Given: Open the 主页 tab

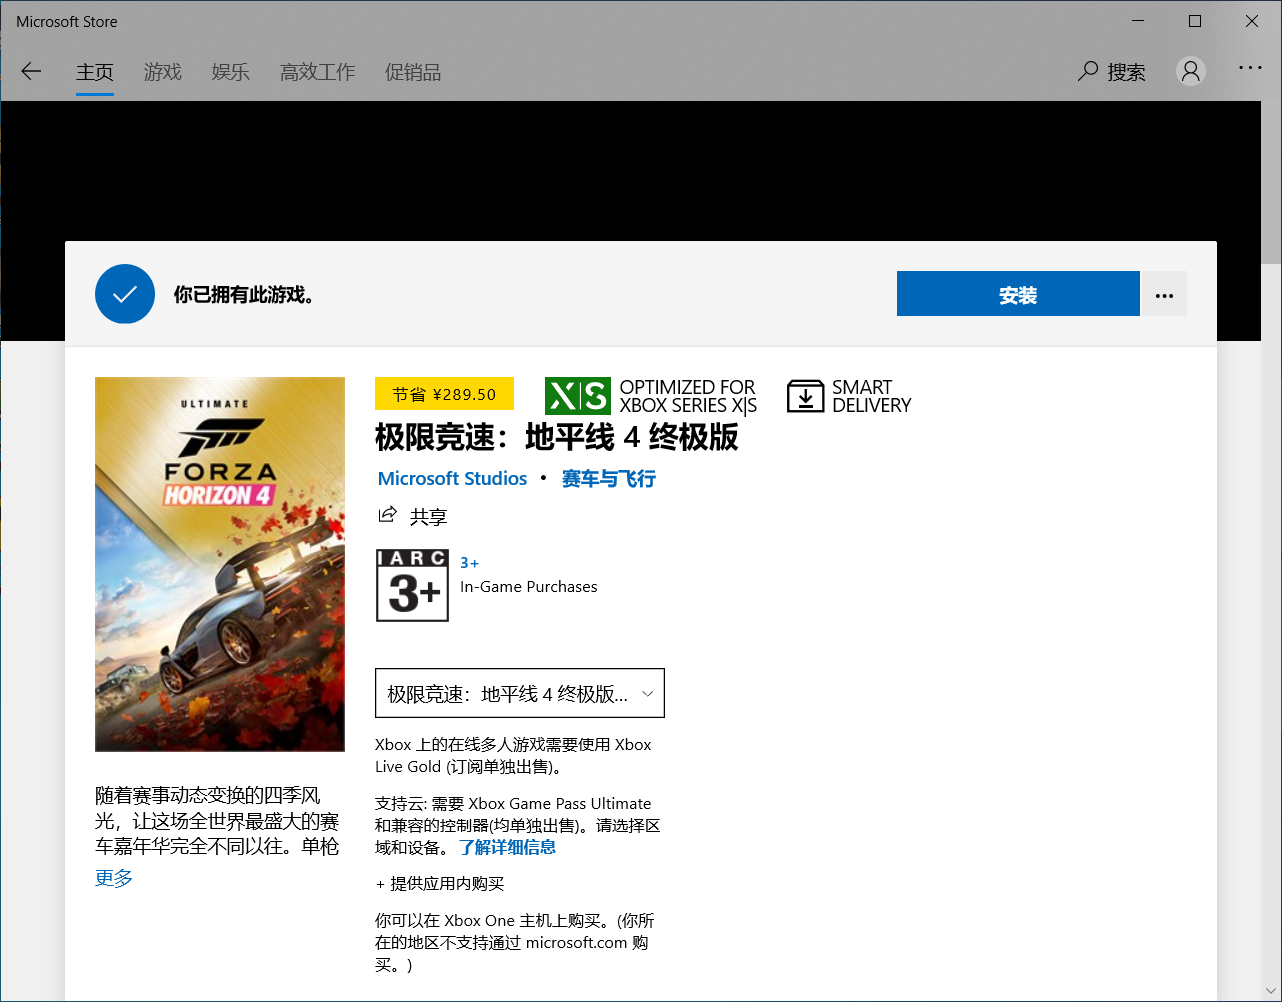Looking at the screenshot, I should tap(95, 72).
